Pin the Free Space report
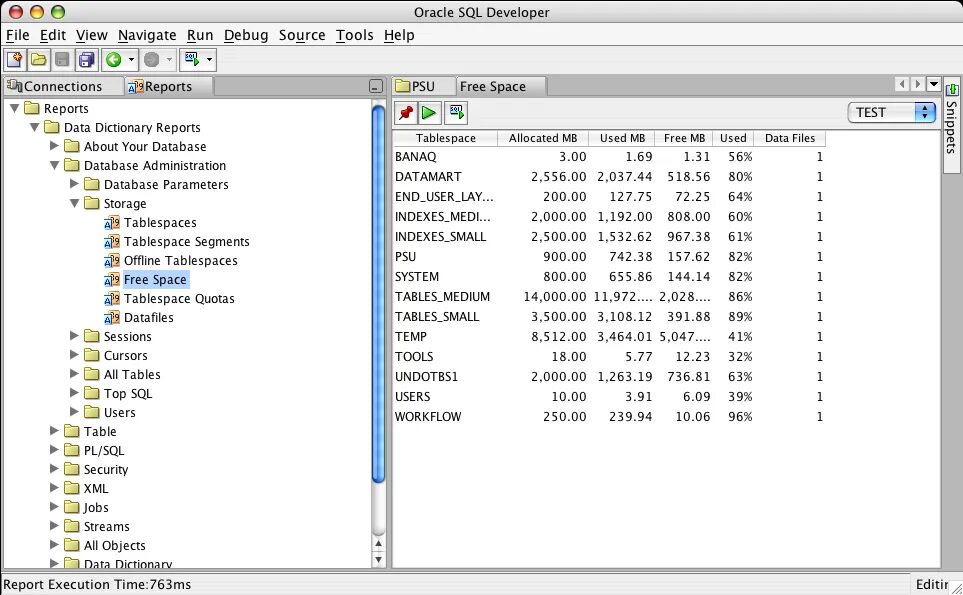 point(403,113)
